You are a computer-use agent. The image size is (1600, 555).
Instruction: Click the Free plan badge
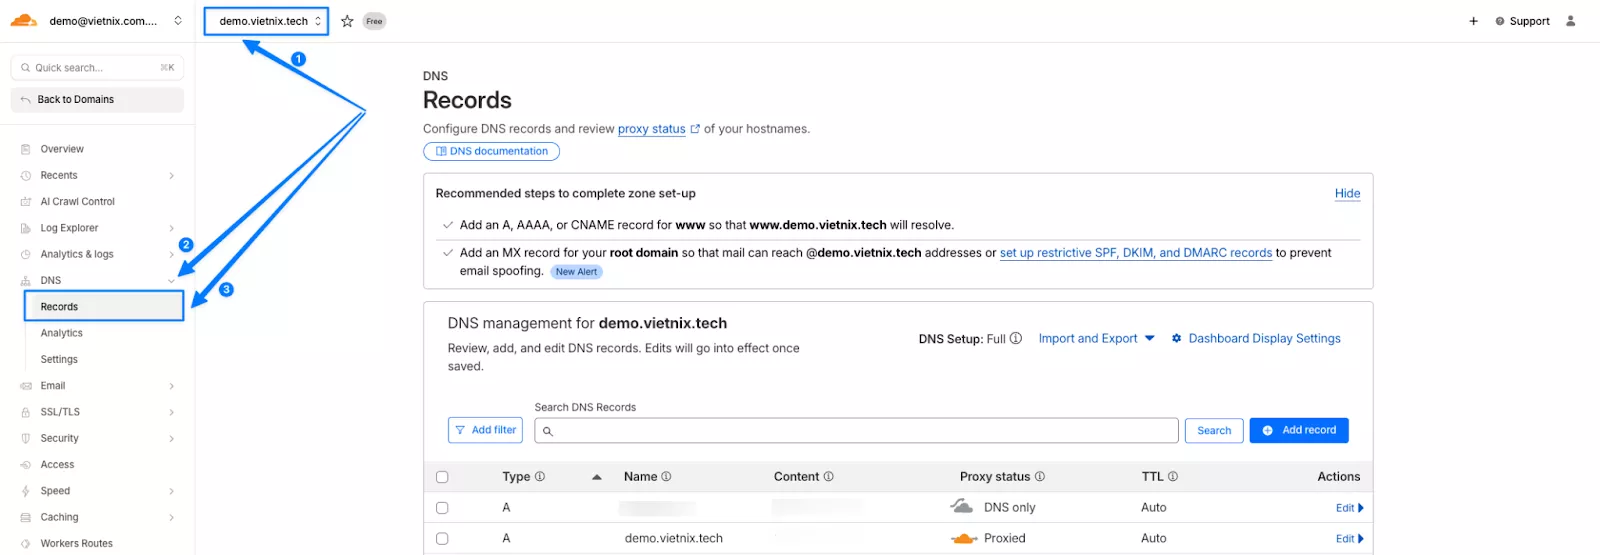pyautogui.click(x=374, y=21)
